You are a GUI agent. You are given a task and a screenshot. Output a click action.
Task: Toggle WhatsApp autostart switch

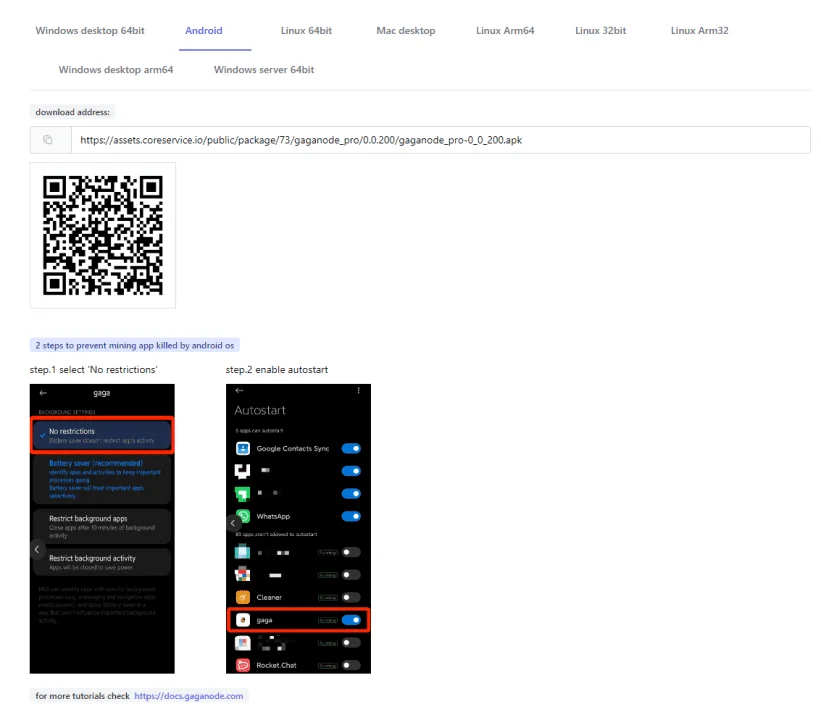click(351, 516)
